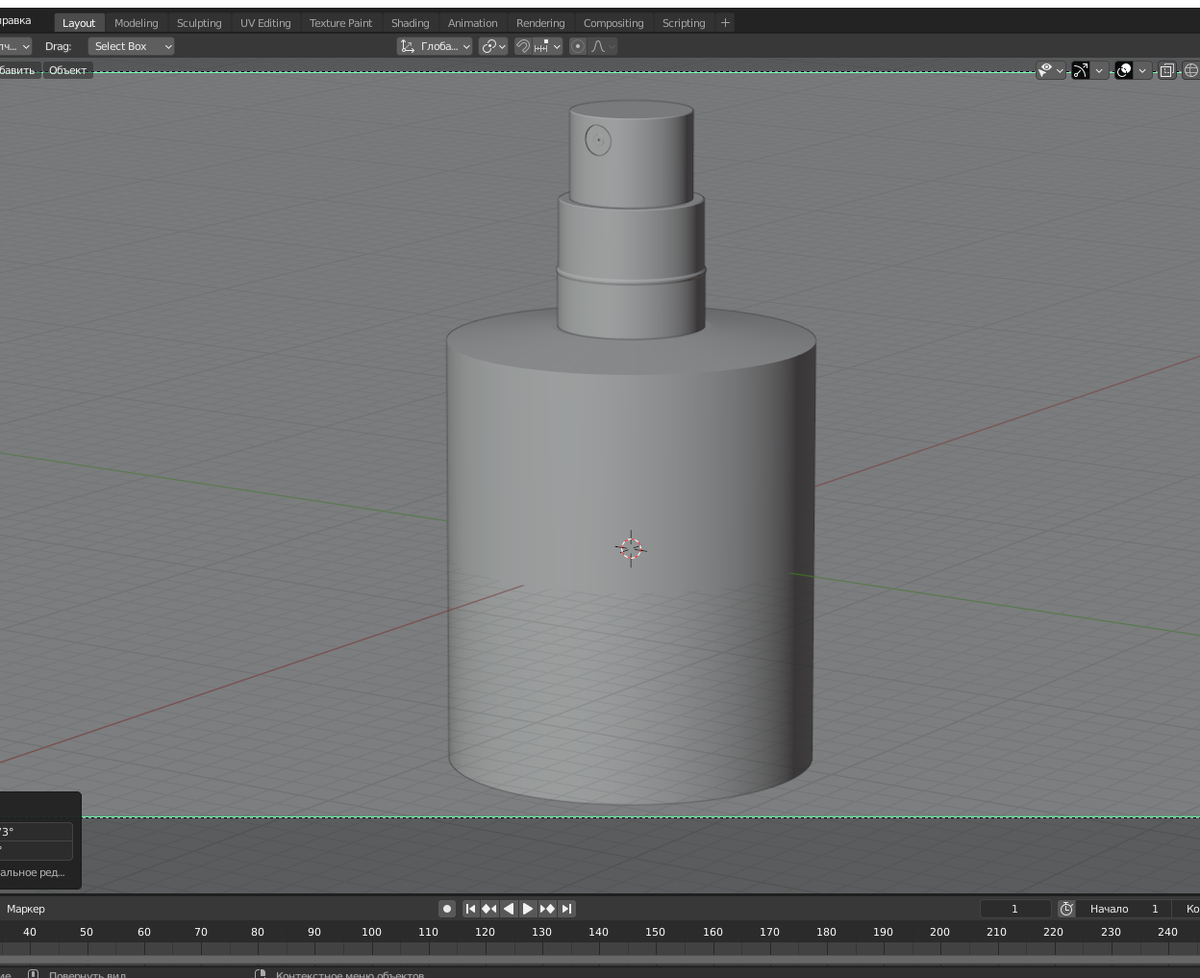Open the Modeling workspace tab

136,23
